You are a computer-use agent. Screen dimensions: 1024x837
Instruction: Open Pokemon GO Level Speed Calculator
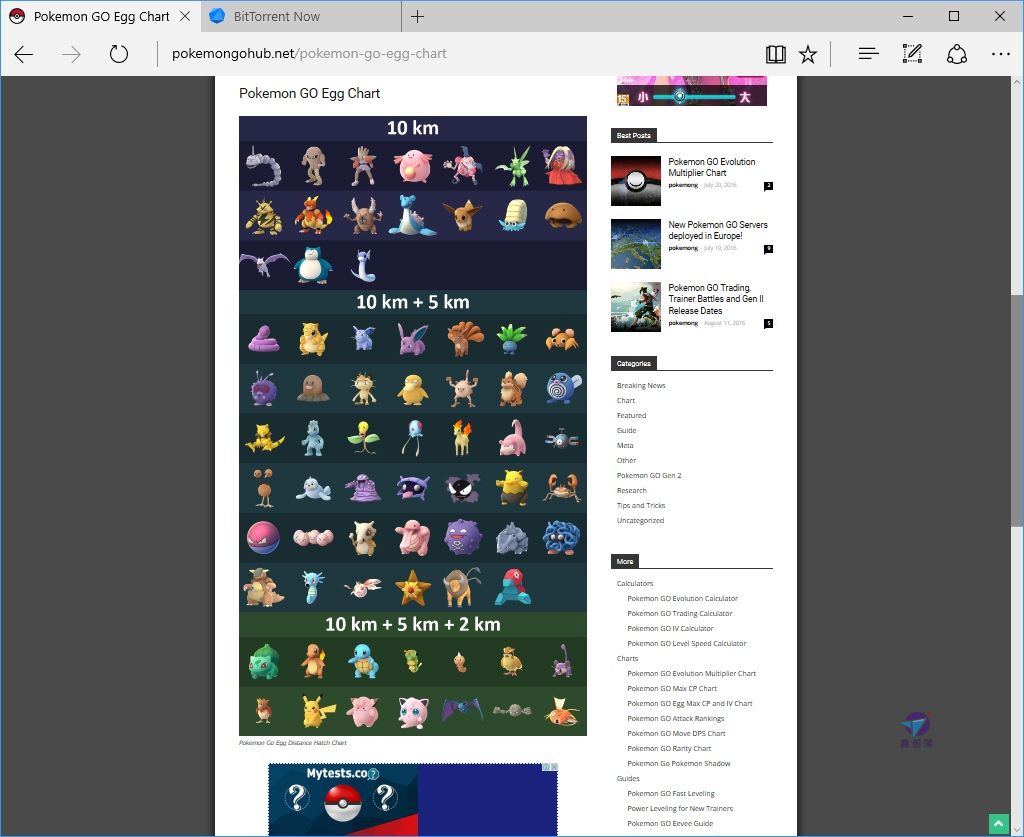click(686, 643)
